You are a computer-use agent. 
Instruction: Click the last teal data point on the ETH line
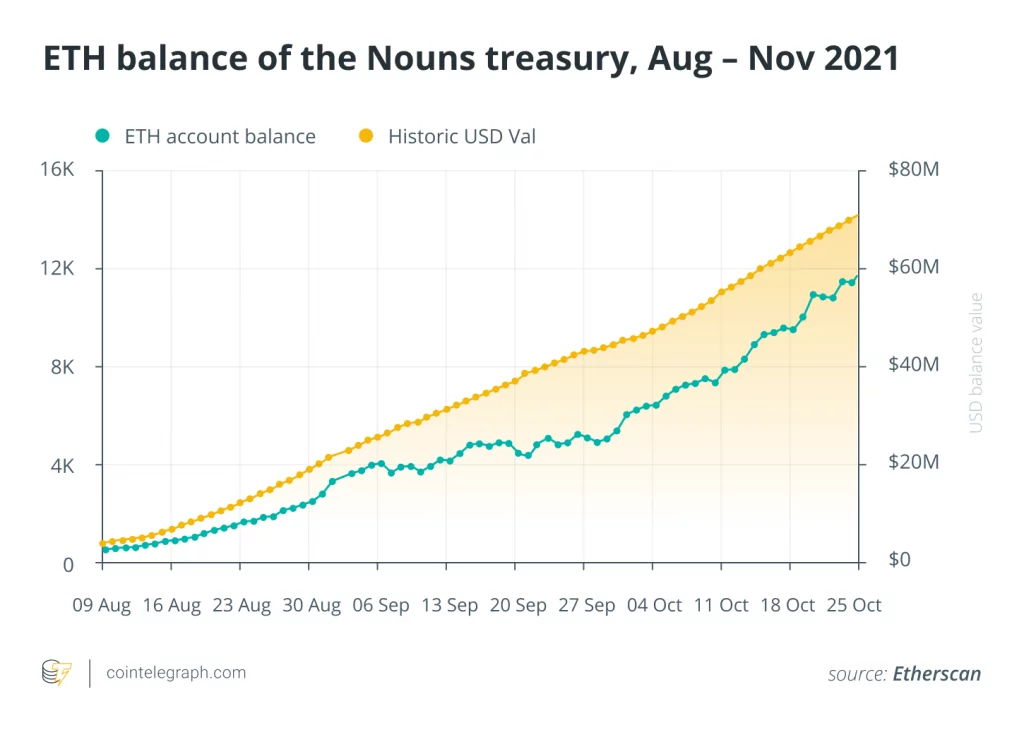[856, 278]
